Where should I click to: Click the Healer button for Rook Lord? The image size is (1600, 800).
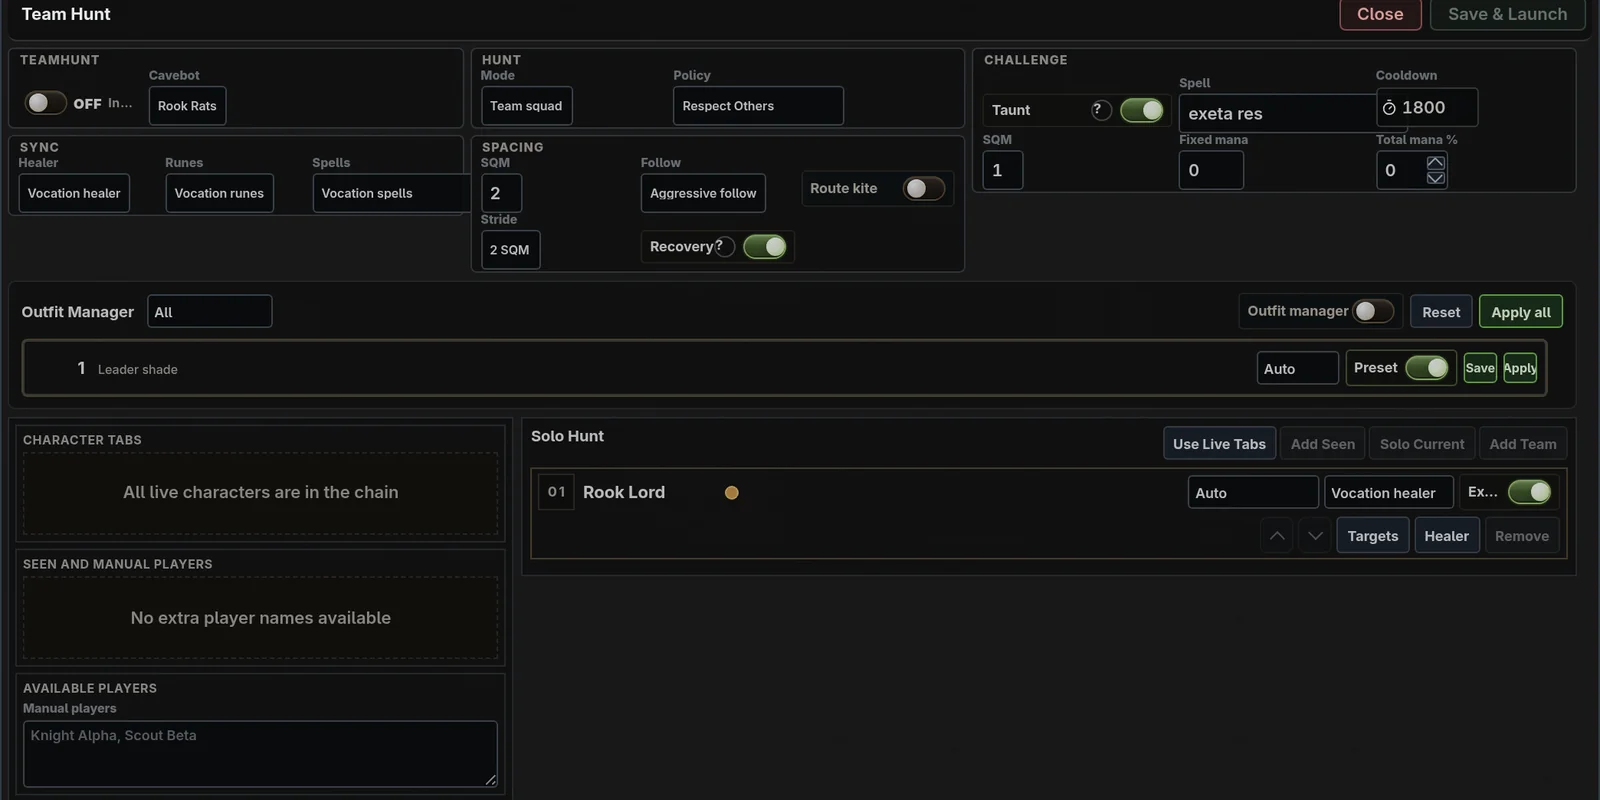1447,536
